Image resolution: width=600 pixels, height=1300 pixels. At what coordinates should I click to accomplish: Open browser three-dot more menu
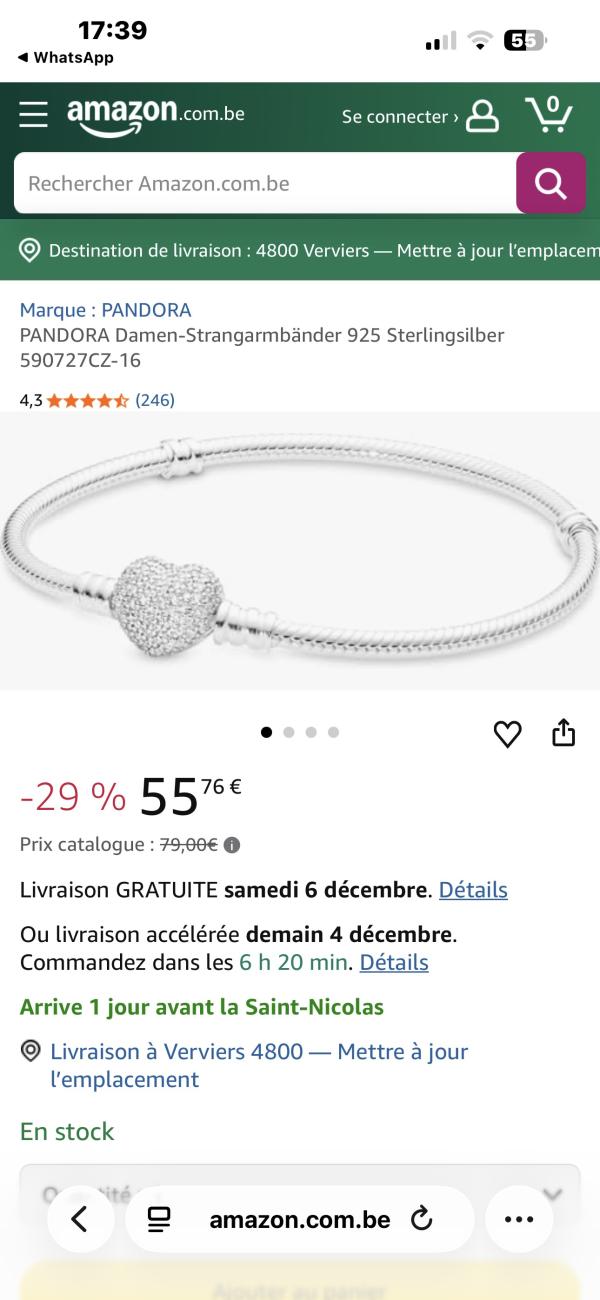click(x=519, y=1219)
